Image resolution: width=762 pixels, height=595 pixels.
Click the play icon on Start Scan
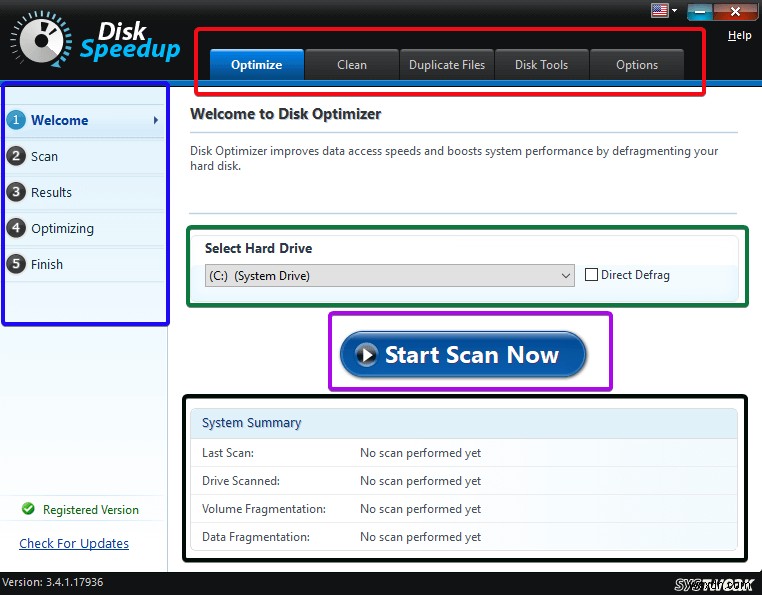pos(366,354)
